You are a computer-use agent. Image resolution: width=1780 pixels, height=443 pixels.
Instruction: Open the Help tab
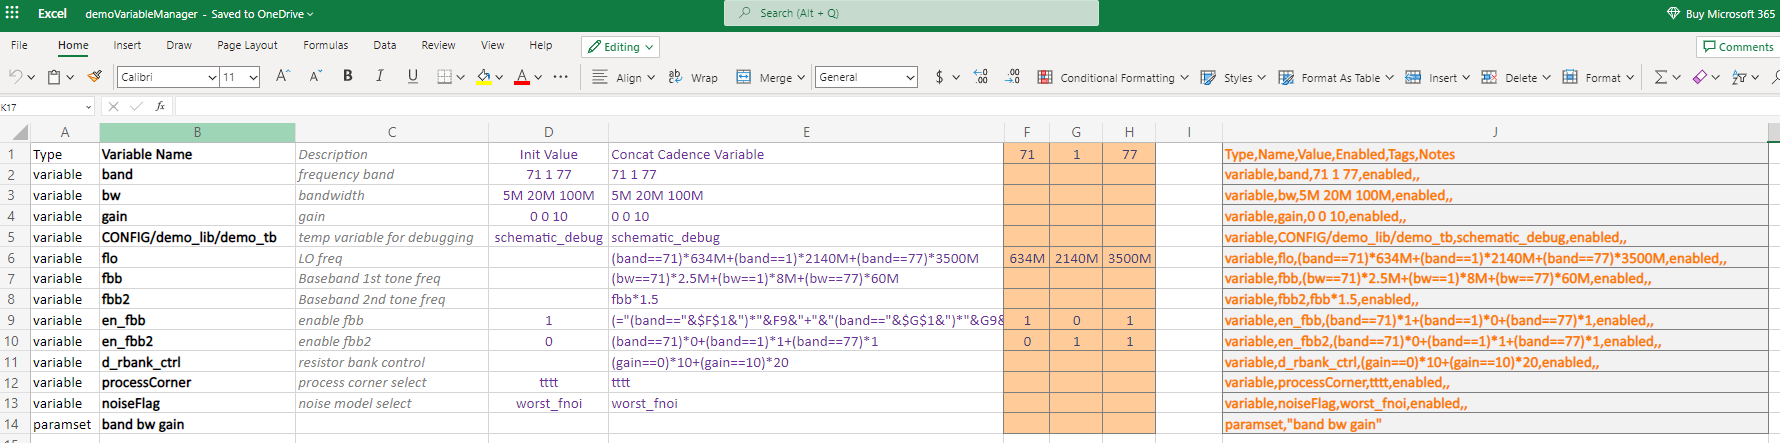point(541,45)
